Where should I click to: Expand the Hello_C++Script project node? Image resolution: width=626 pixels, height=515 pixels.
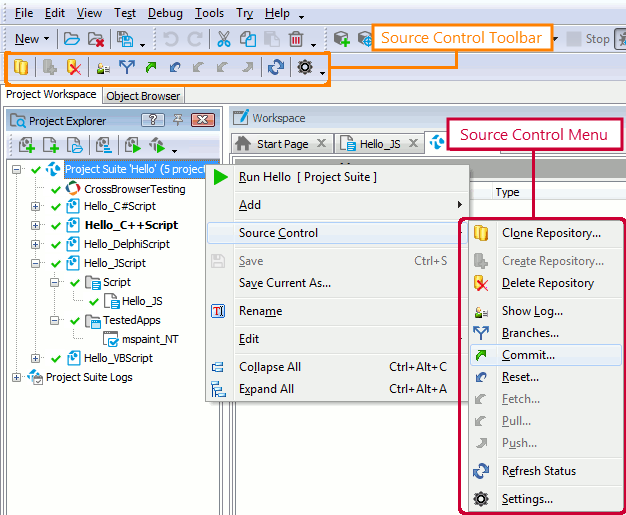[x=36, y=225]
